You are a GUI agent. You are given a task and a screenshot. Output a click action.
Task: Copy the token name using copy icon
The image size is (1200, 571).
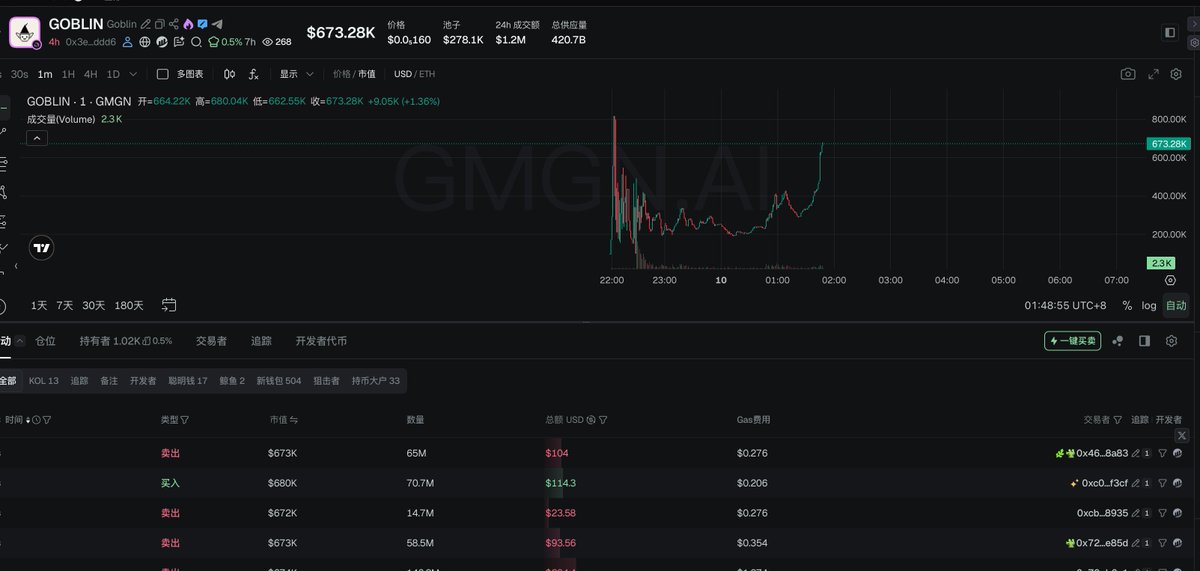159,24
